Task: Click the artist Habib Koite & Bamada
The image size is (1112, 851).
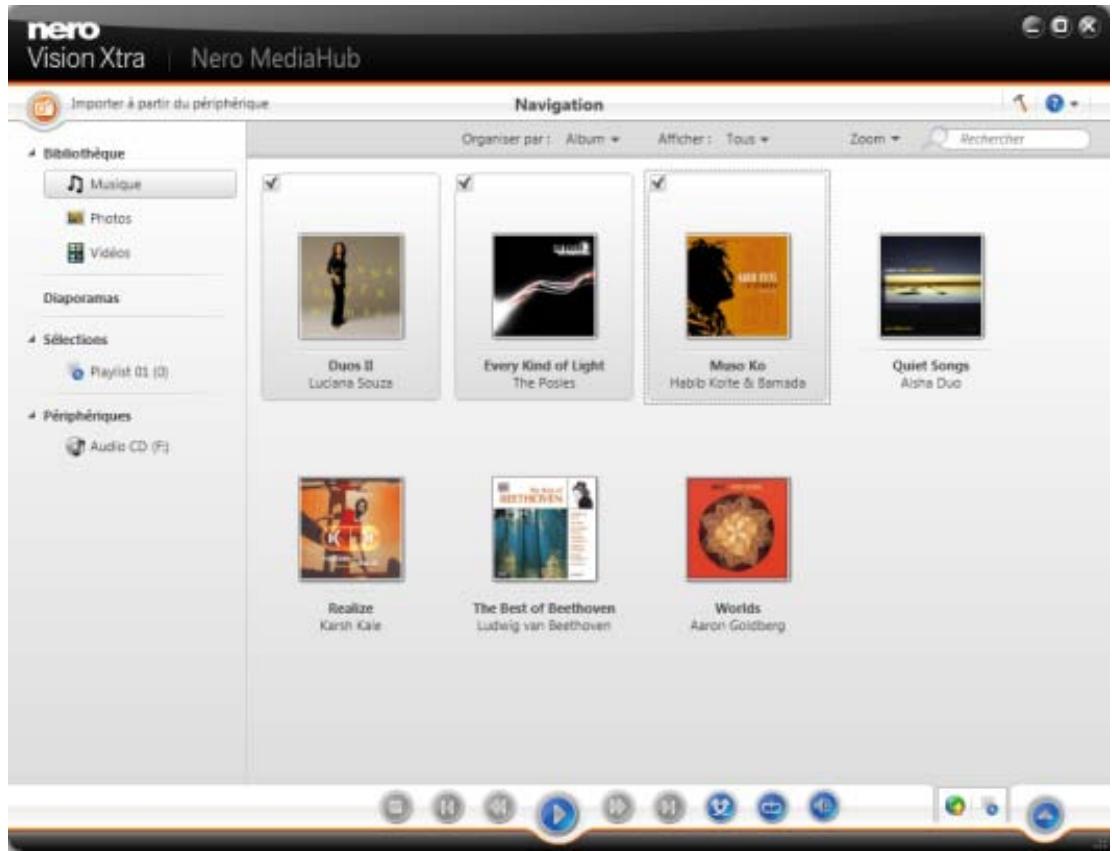Action: click(x=738, y=383)
